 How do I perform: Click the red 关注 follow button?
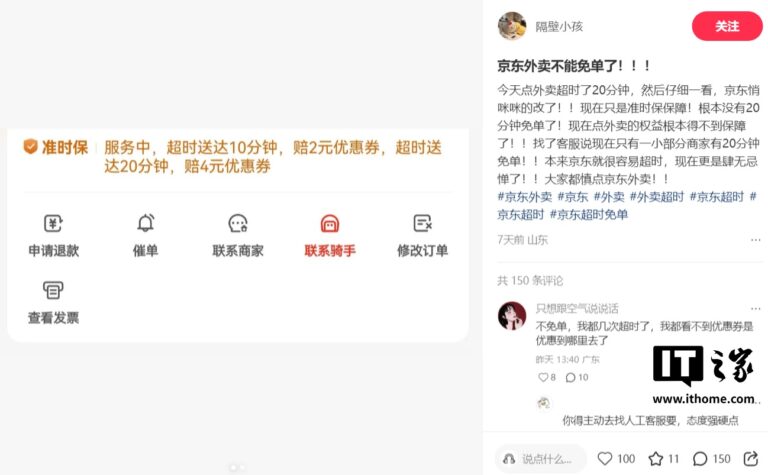coord(727,26)
